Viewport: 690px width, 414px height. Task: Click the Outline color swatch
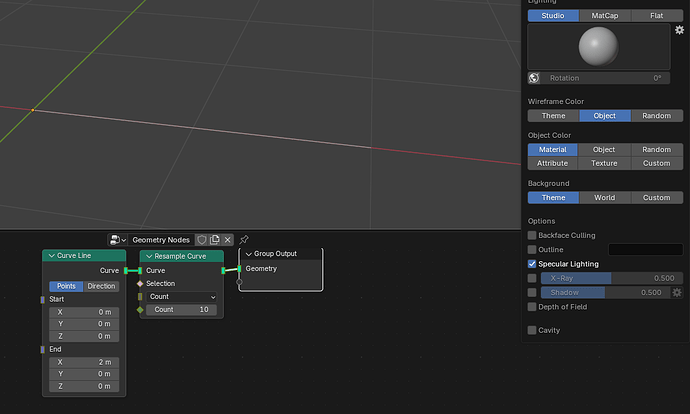646,249
